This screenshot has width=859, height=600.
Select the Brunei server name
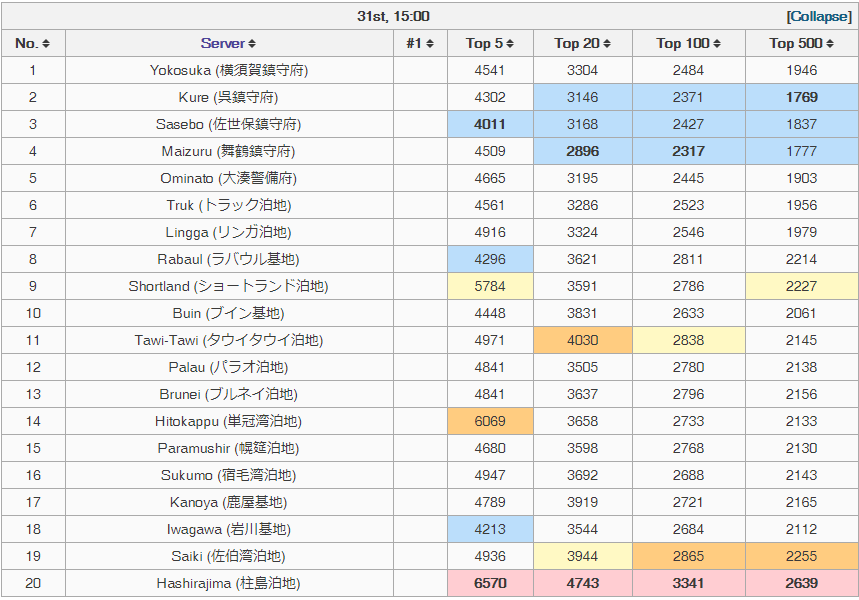coord(228,393)
